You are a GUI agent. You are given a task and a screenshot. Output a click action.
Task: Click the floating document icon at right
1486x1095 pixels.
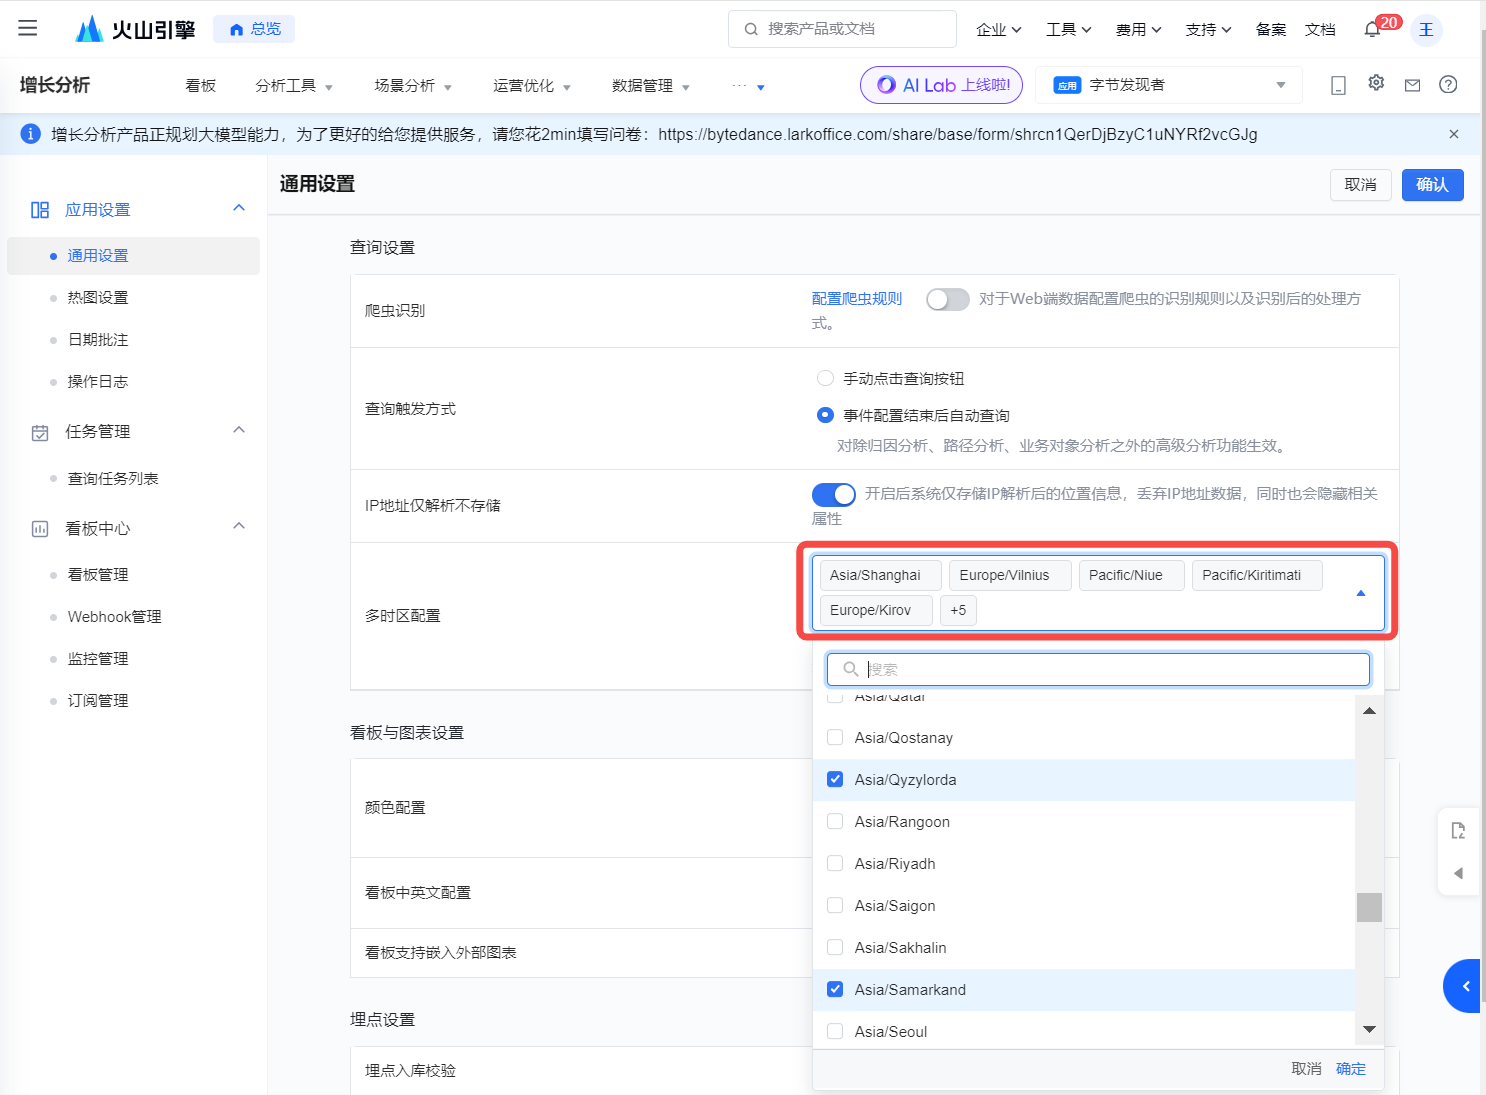(x=1458, y=831)
